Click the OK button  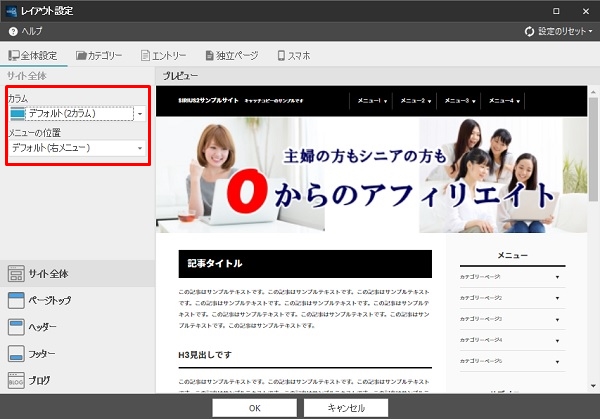[x=254, y=408]
